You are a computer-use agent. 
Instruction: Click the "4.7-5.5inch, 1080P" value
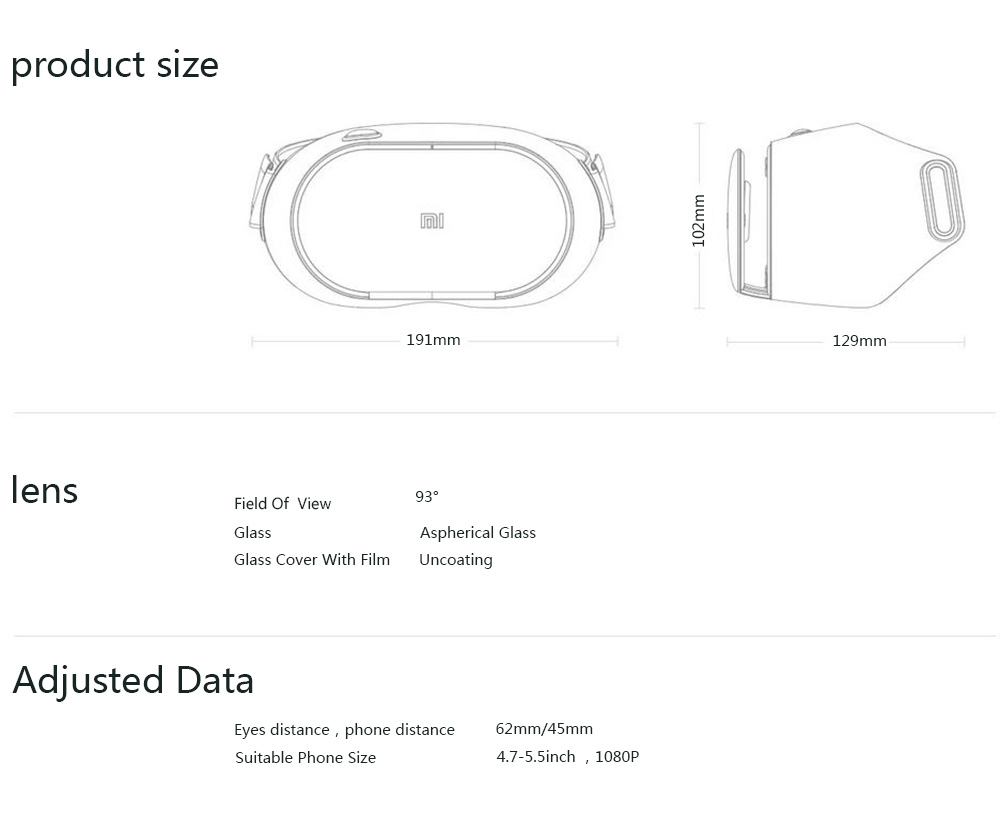(x=567, y=757)
